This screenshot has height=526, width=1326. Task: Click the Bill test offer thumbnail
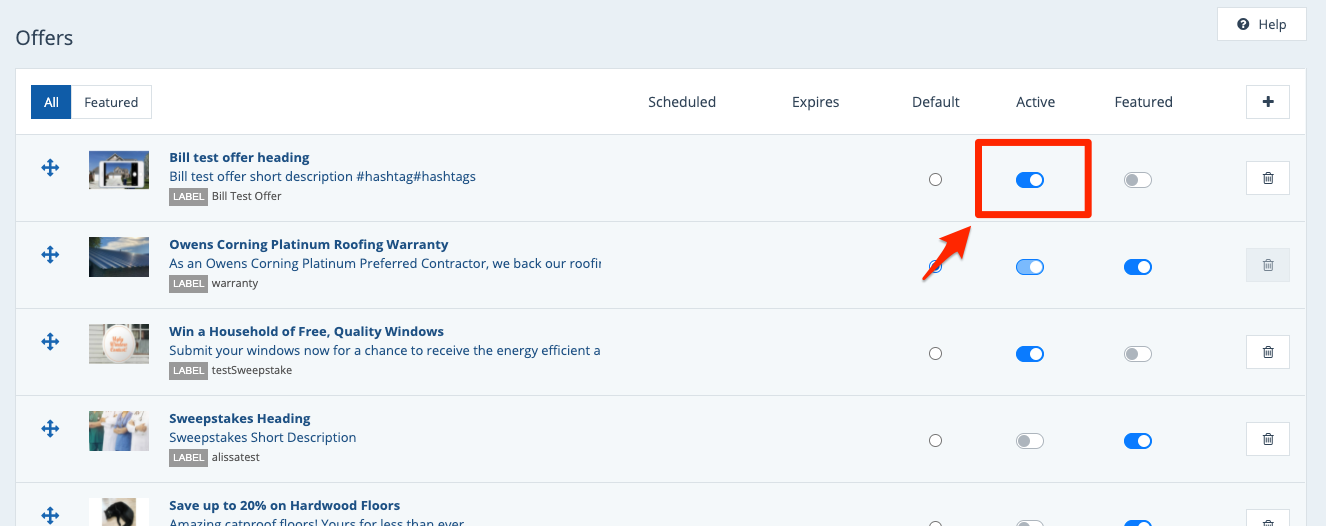coord(118,170)
